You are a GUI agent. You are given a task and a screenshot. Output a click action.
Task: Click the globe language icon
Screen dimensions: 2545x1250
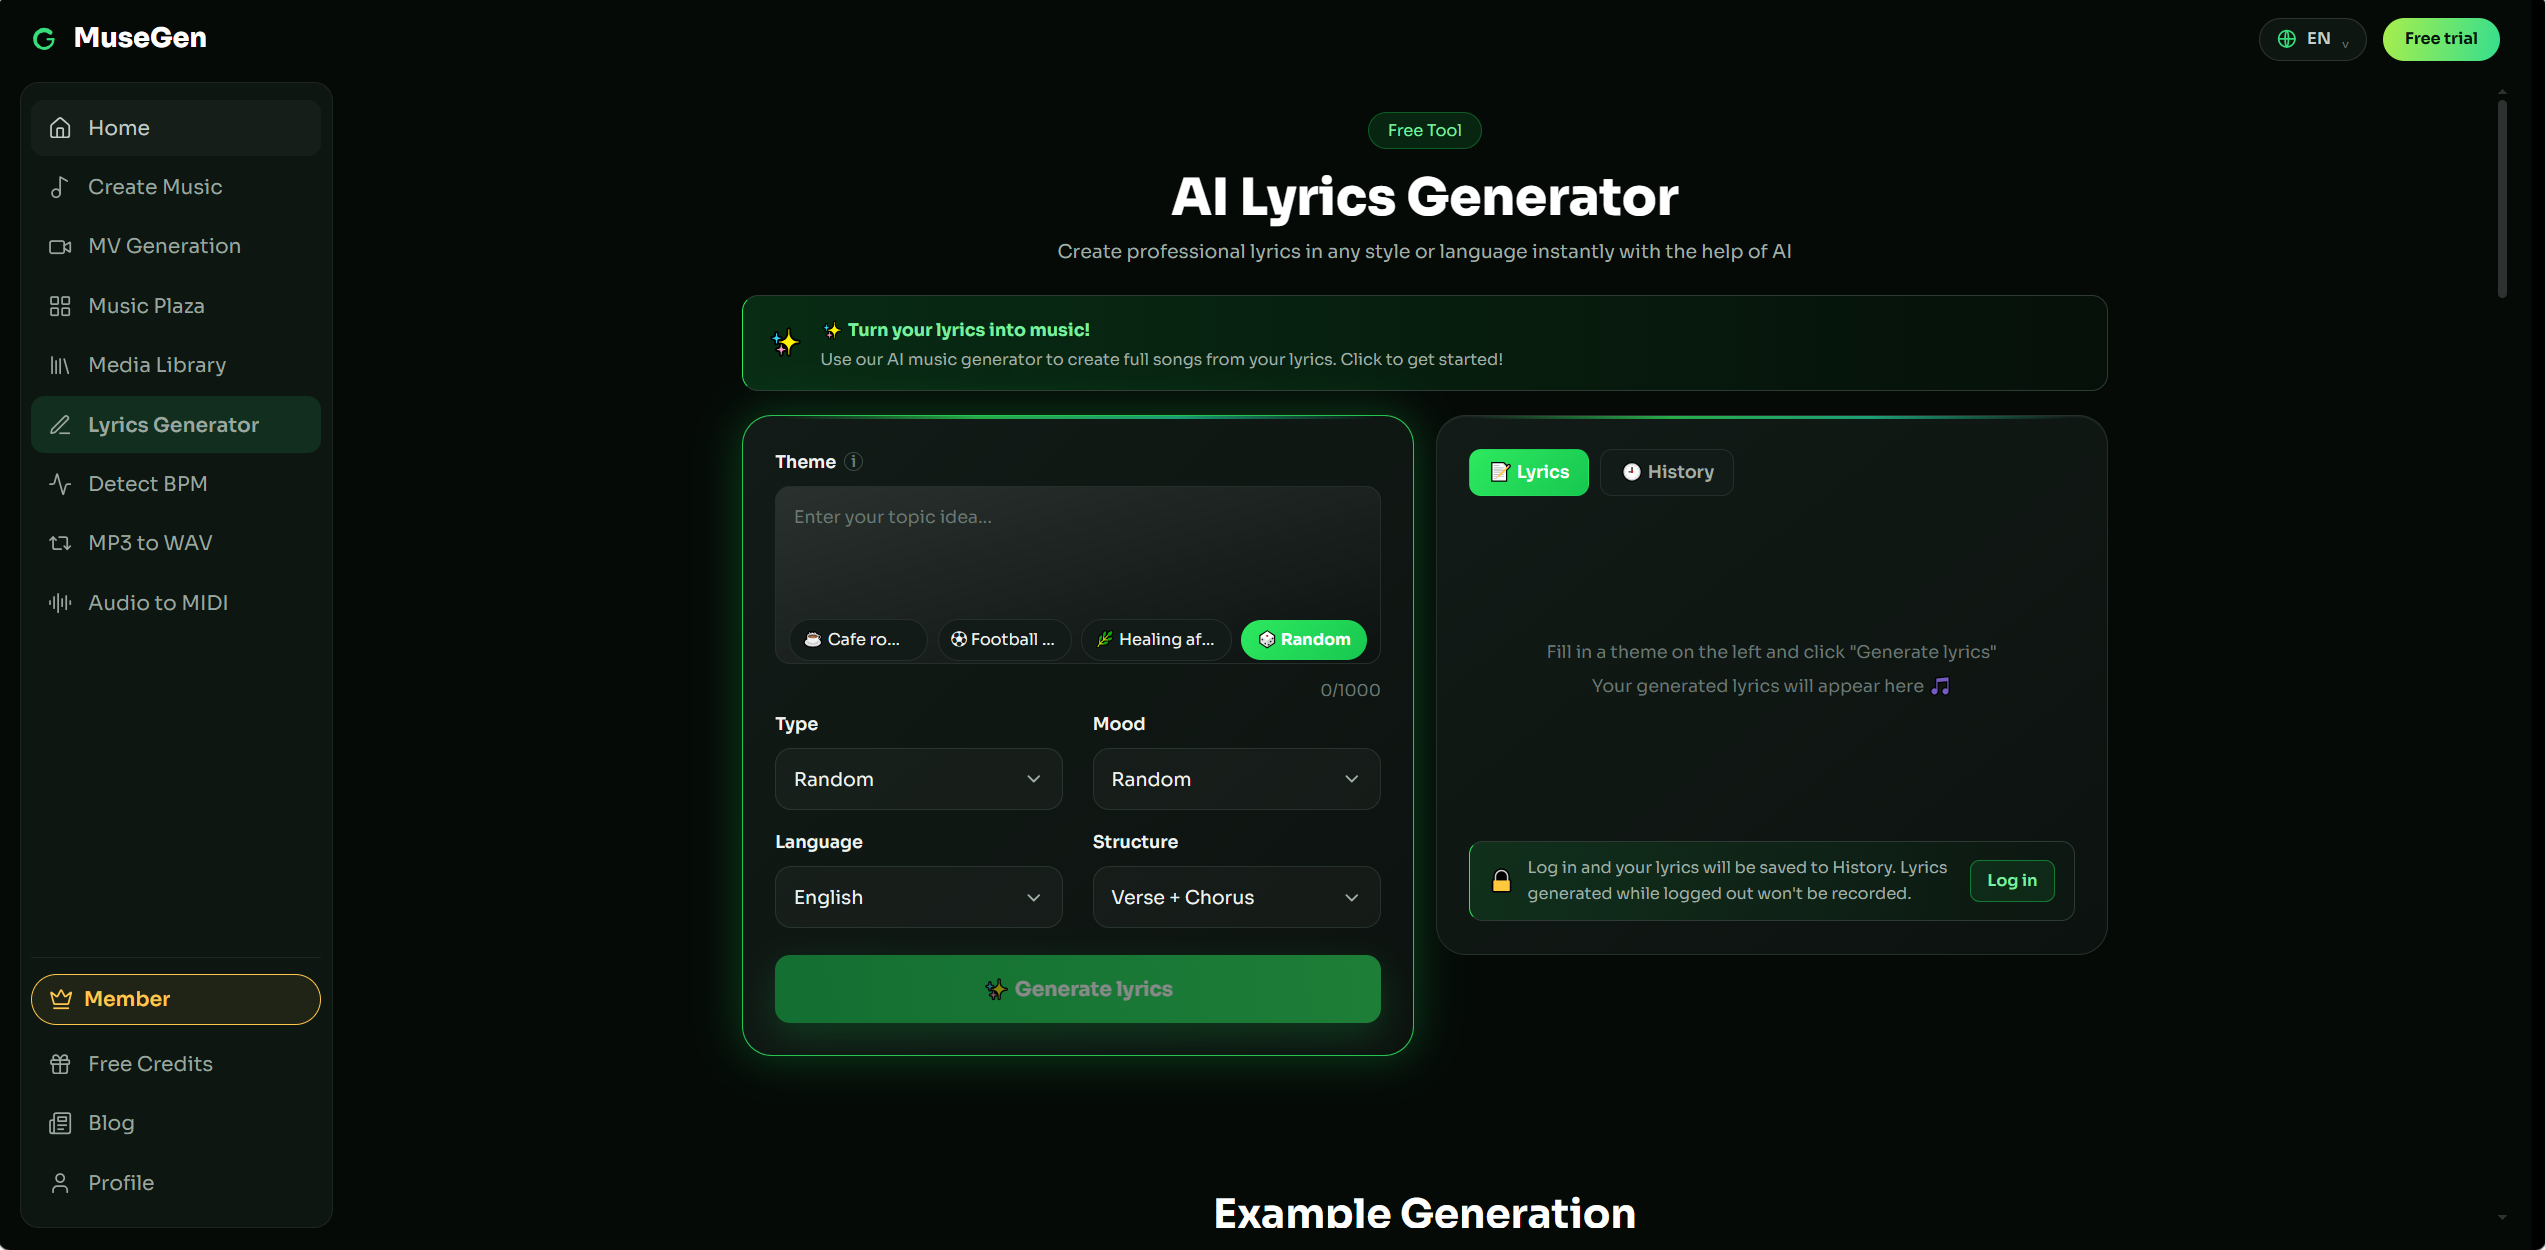2286,39
